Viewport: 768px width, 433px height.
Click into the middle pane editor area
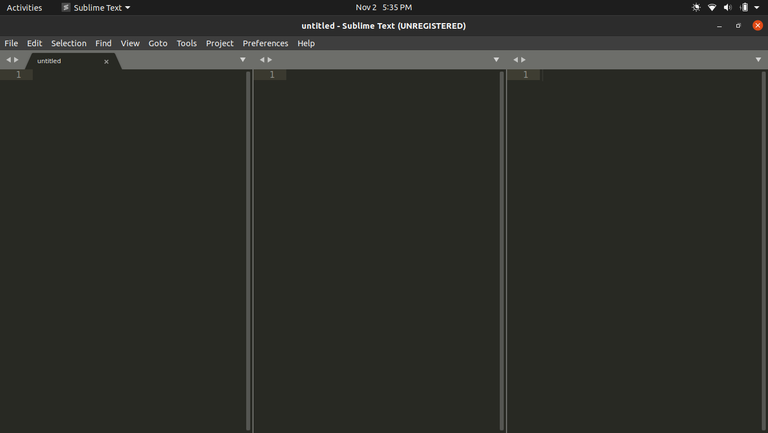tap(393, 251)
